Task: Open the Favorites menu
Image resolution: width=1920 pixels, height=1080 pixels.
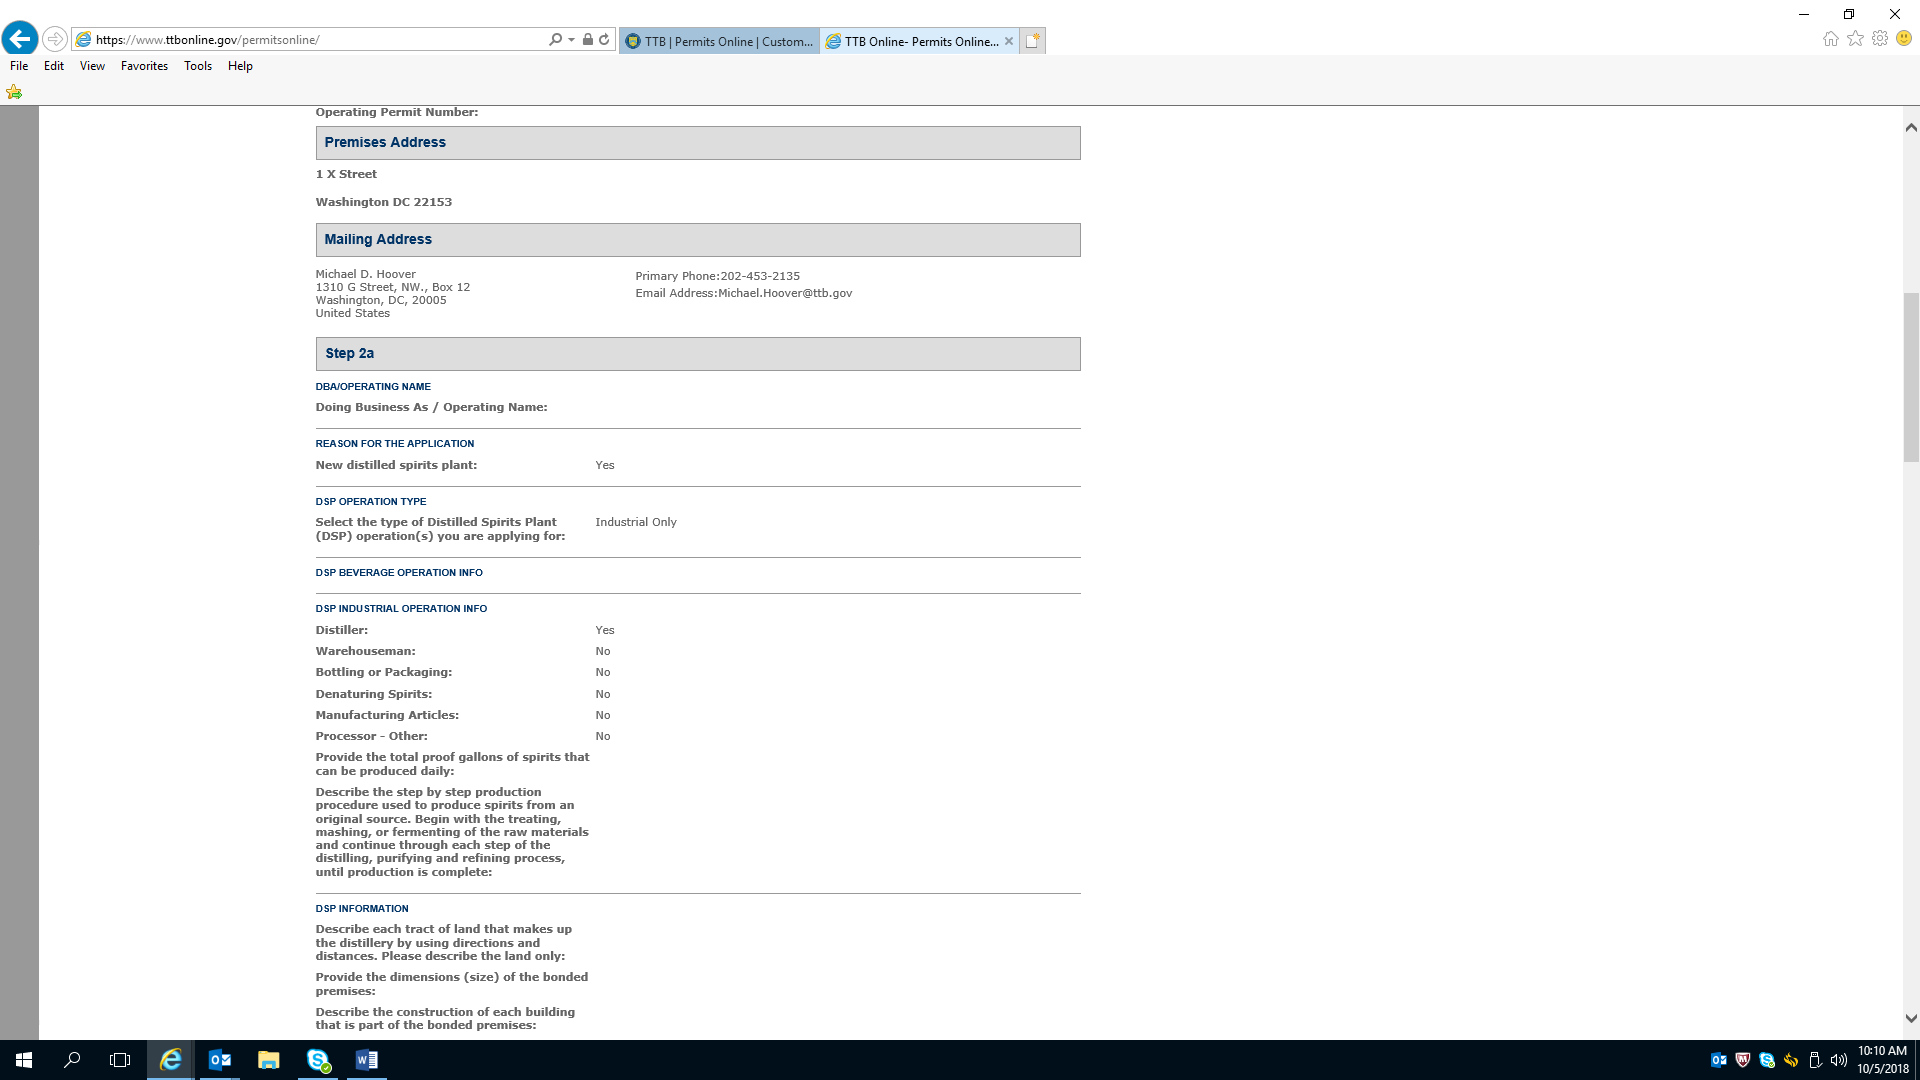Action: coord(144,66)
